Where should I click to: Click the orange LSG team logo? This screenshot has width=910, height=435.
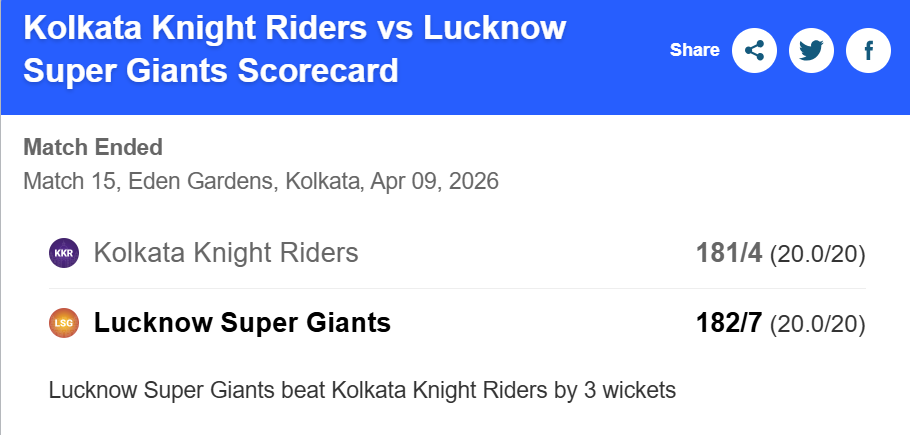(63, 323)
